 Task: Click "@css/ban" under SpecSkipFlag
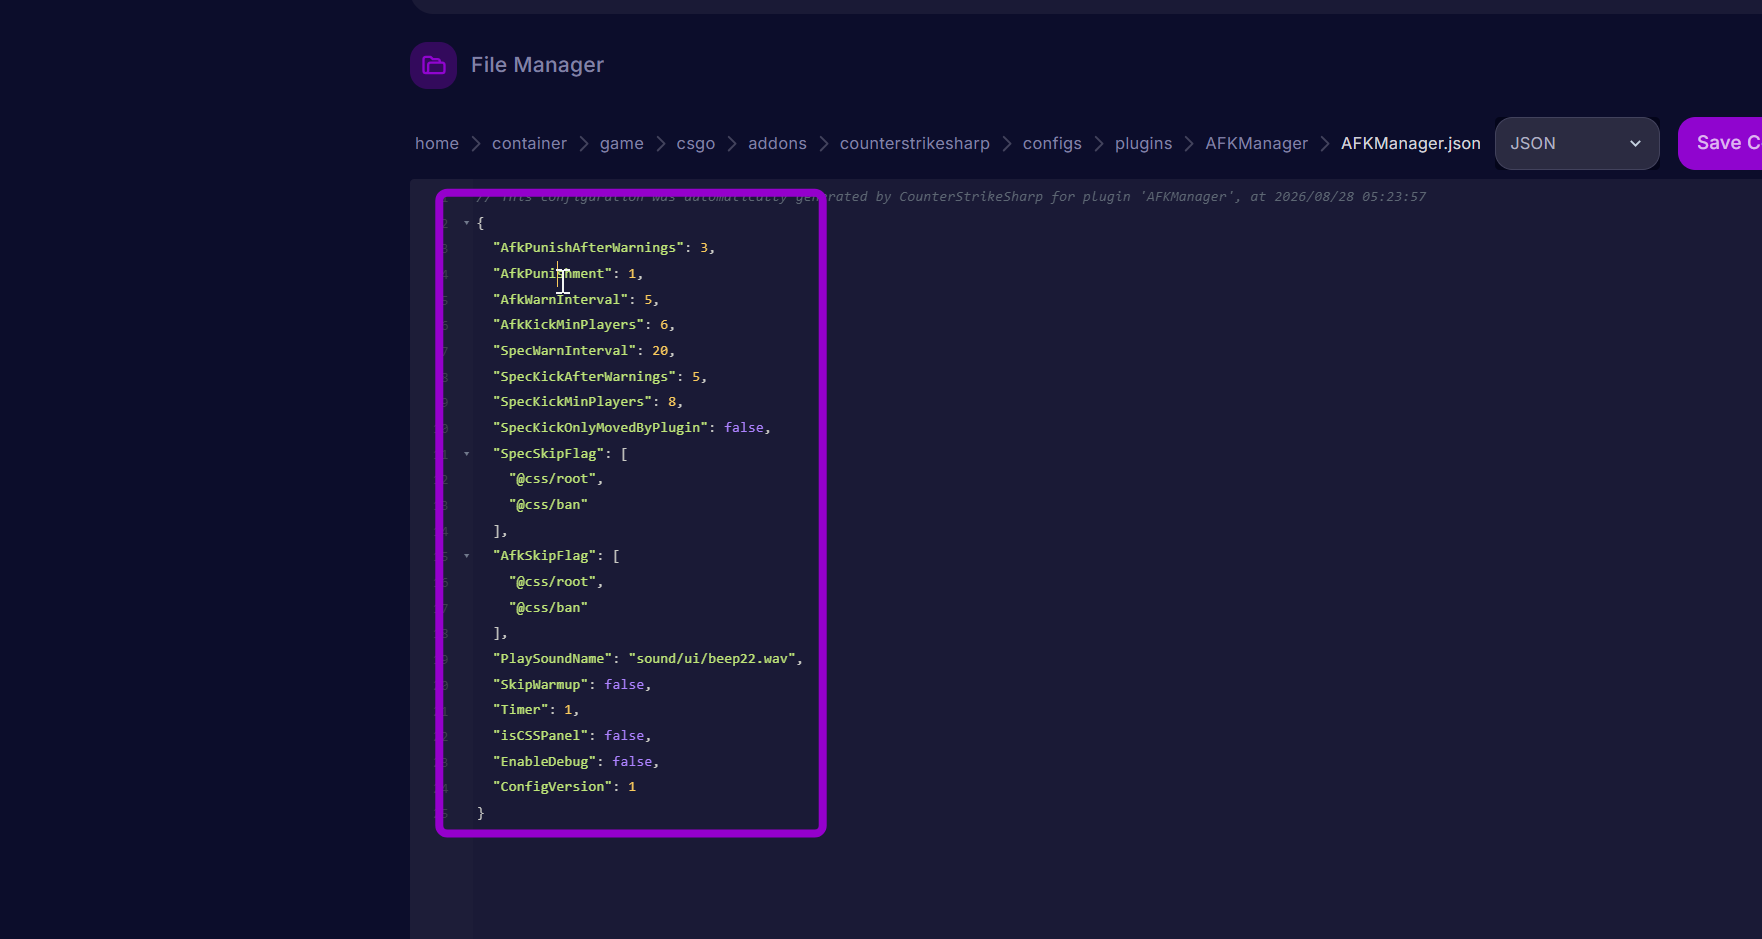pyautogui.click(x=548, y=505)
